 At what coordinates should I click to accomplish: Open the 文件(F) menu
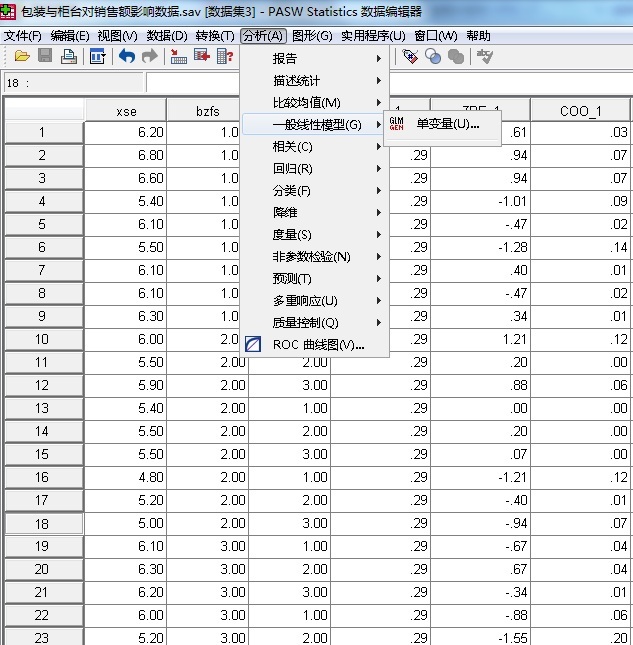(23, 36)
